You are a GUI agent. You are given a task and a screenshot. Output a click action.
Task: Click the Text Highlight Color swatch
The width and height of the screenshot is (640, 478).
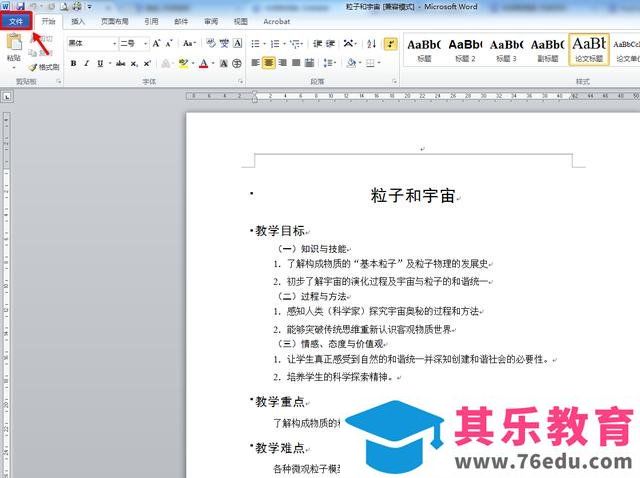[183, 64]
